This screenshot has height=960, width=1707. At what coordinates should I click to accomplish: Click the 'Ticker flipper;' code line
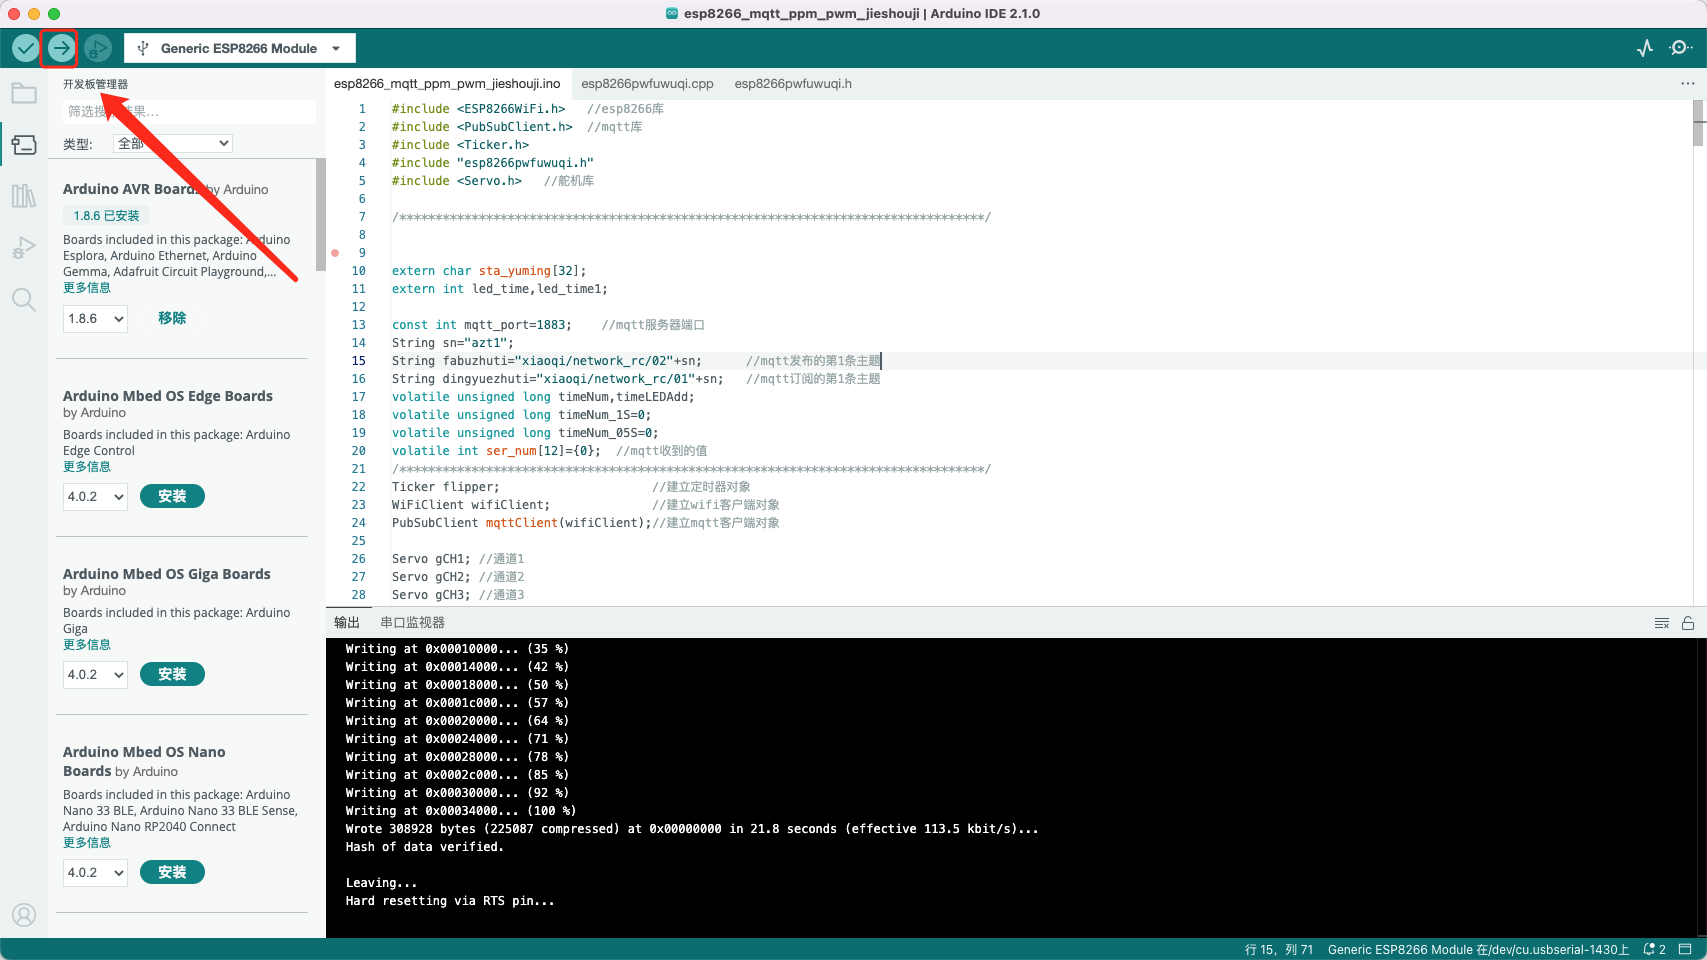click(x=445, y=487)
